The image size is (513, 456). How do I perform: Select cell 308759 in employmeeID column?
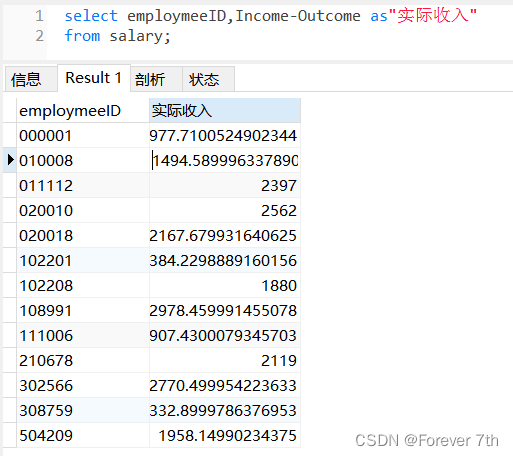(x=83, y=410)
